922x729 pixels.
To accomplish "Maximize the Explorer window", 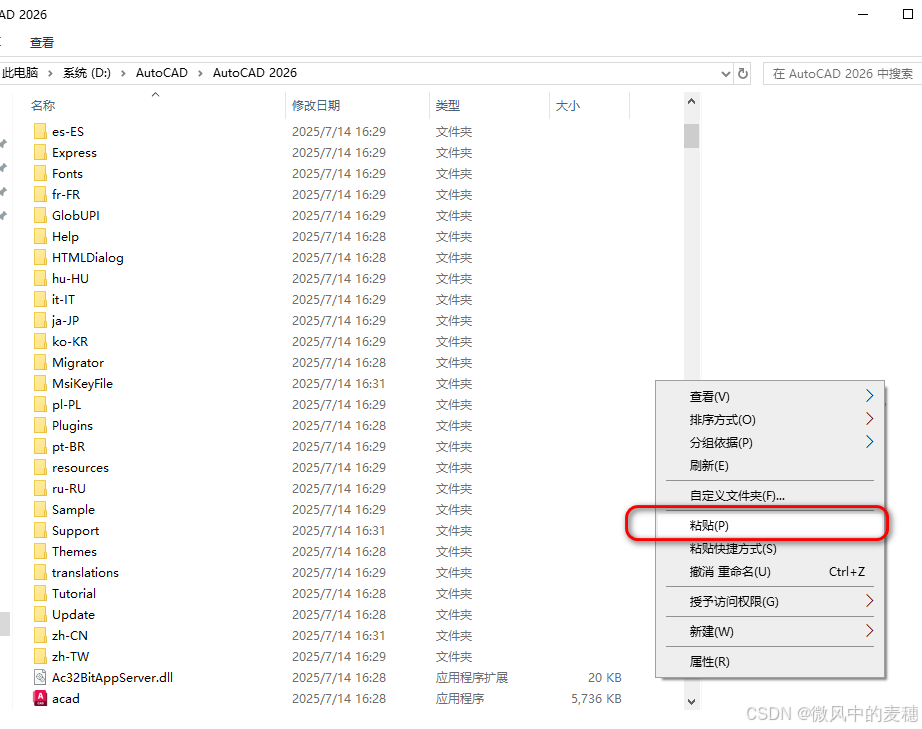I will tap(908, 14).
